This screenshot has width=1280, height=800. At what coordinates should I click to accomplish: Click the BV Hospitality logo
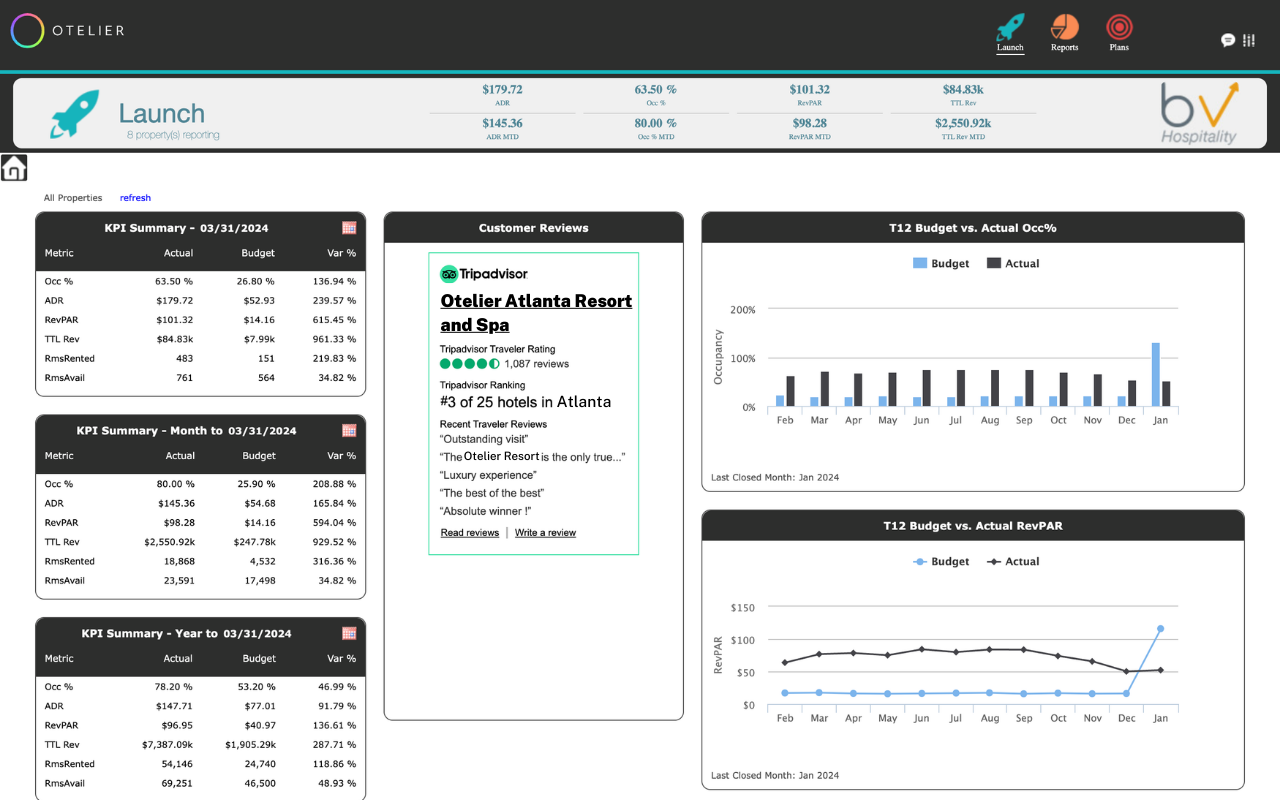pyautogui.click(x=1199, y=113)
